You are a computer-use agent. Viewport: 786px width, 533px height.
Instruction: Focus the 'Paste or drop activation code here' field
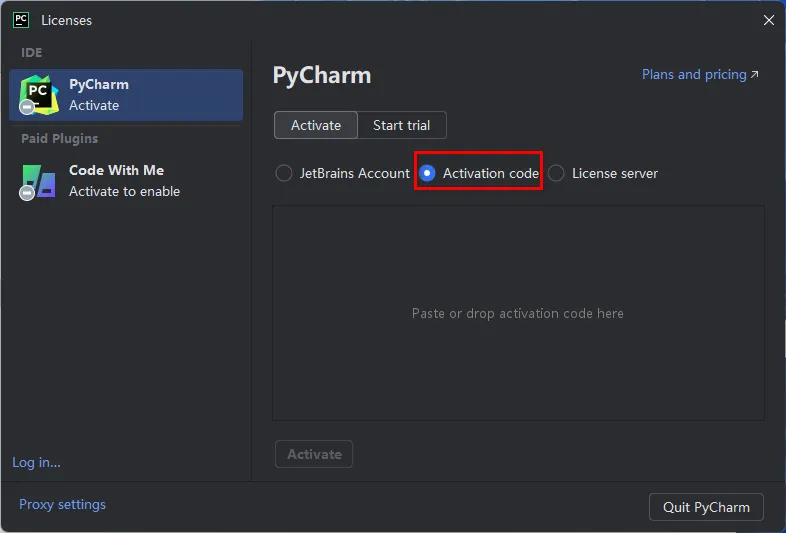pos(518,313)
